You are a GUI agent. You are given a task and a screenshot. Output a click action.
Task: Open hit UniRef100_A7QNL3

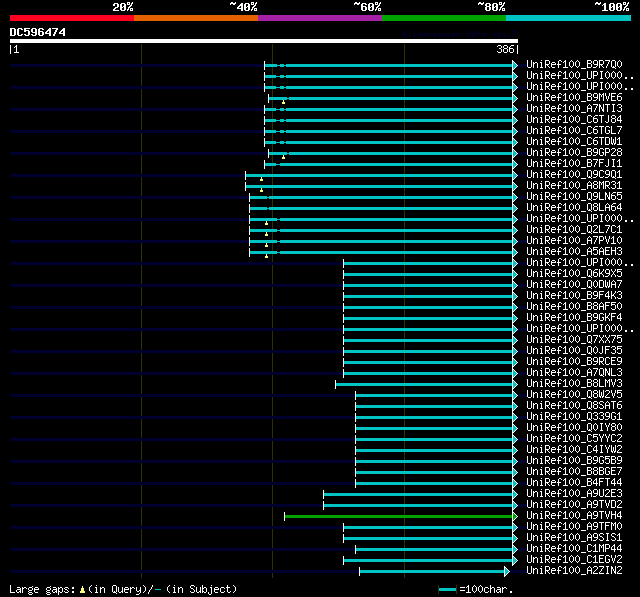coord(574,373)
